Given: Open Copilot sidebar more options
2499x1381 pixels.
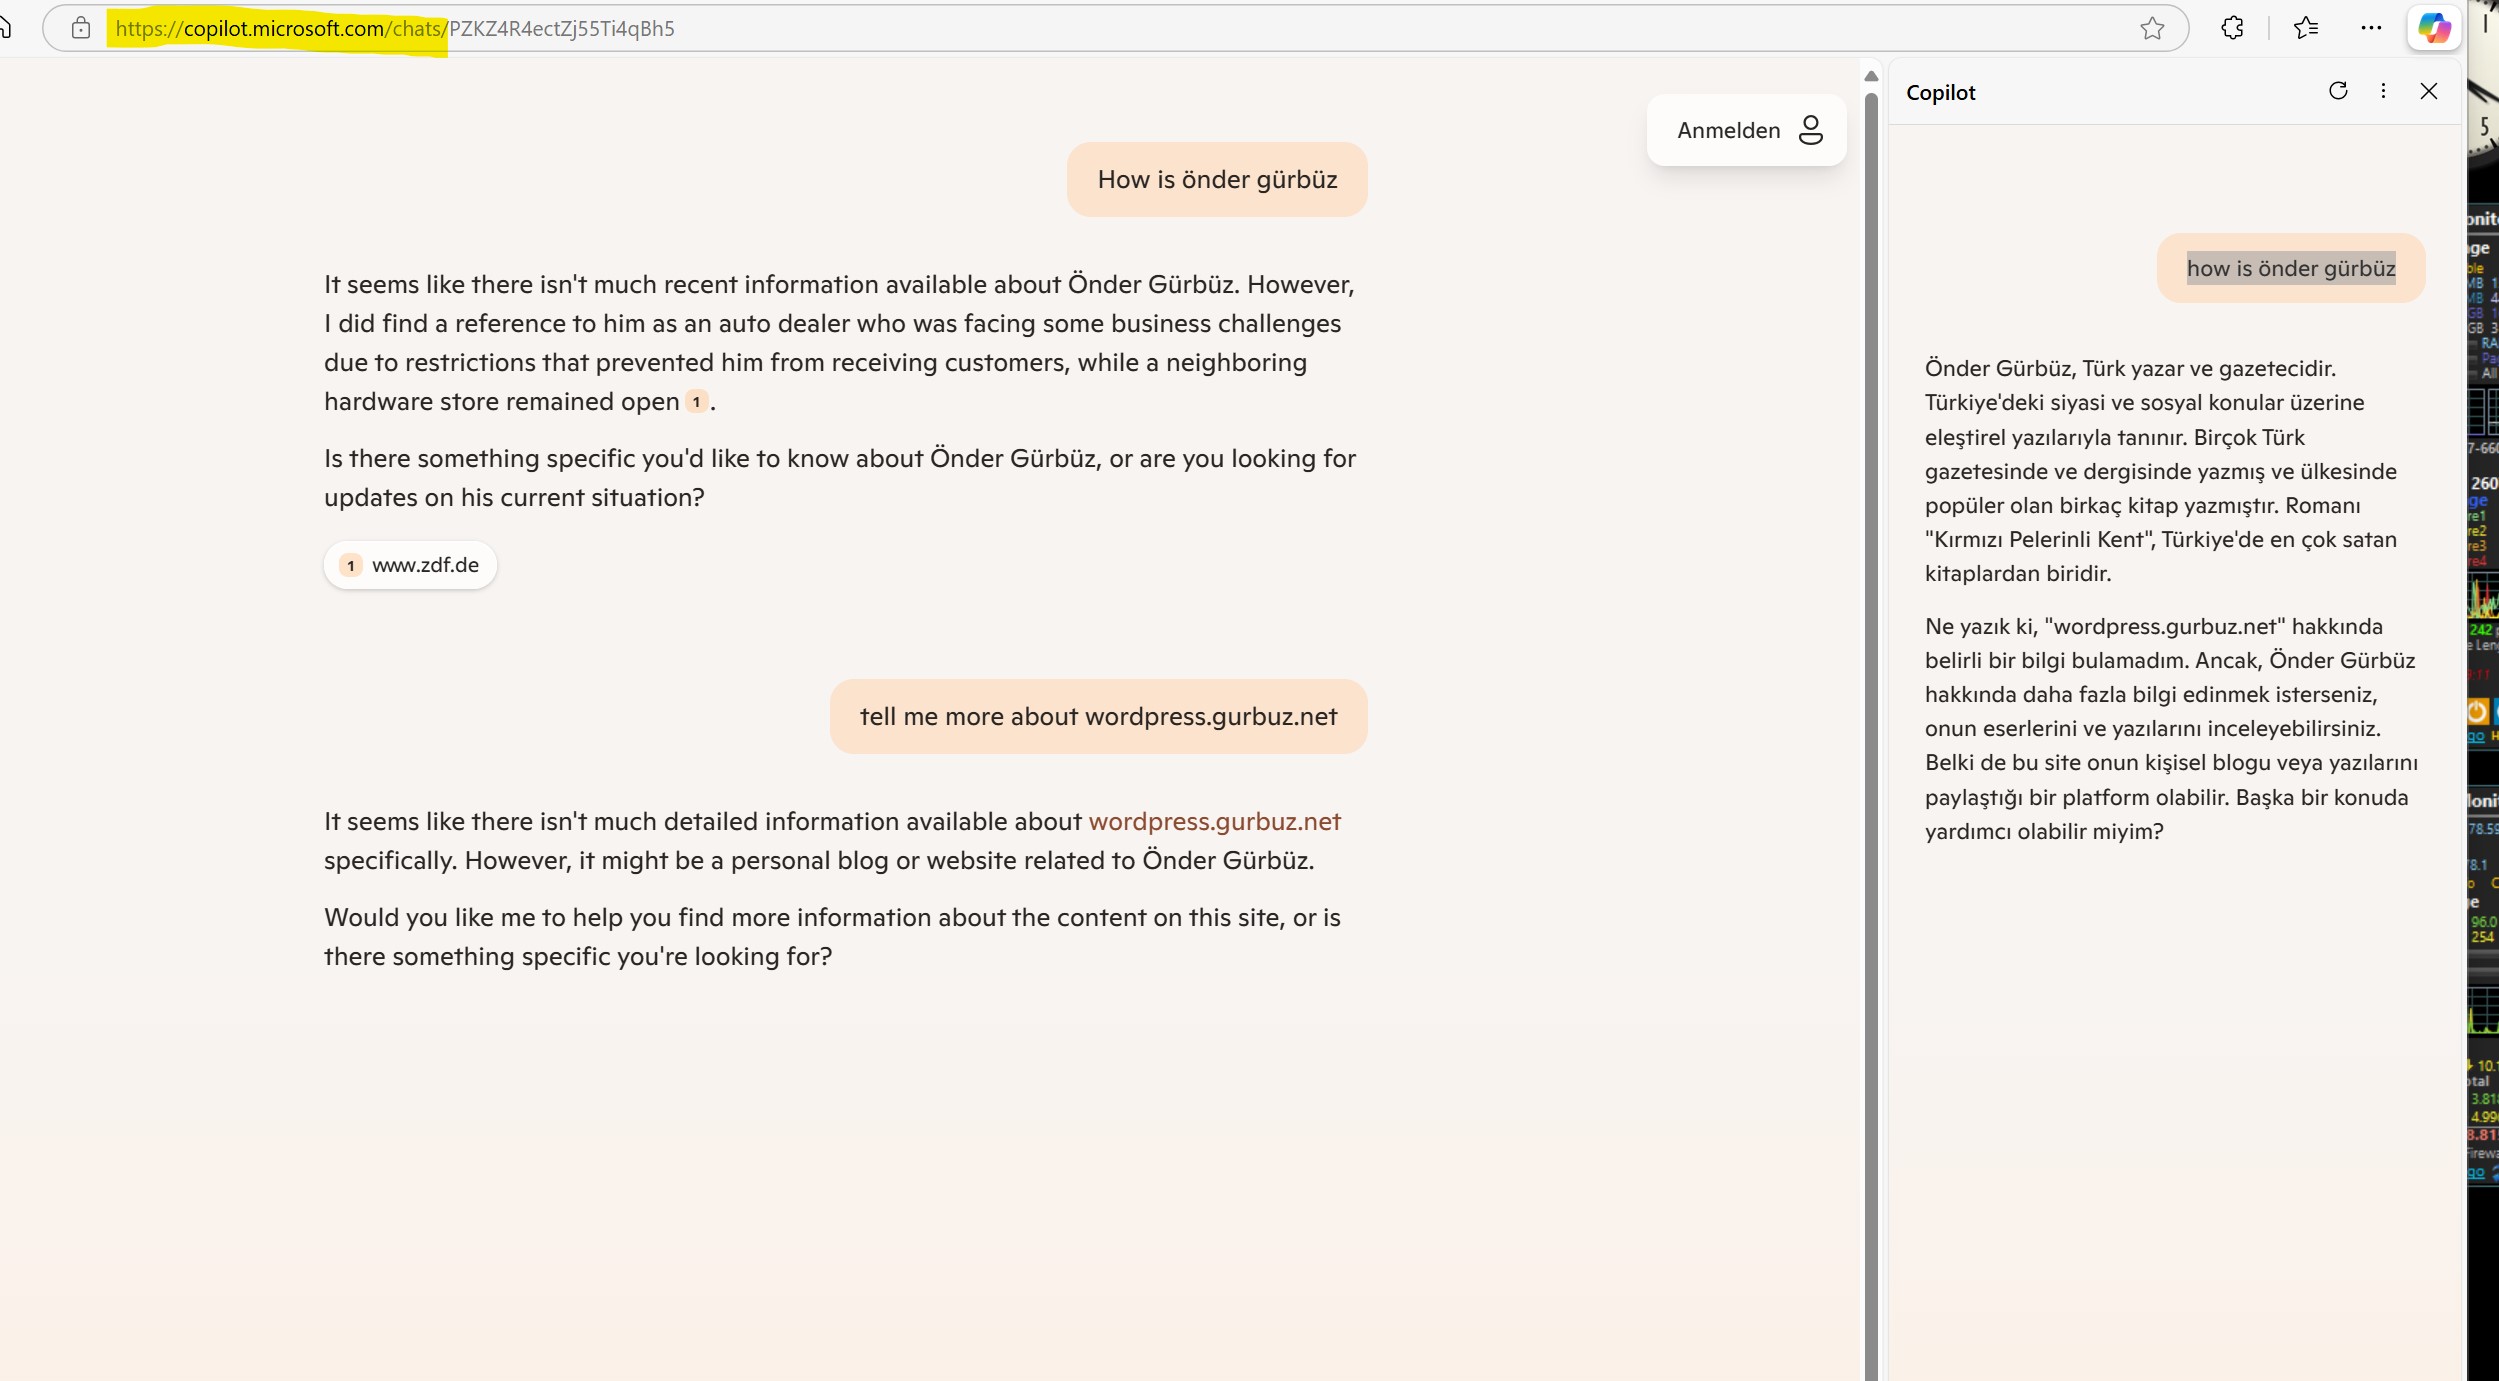Looking at the screenshot, I should [2383, 91].
